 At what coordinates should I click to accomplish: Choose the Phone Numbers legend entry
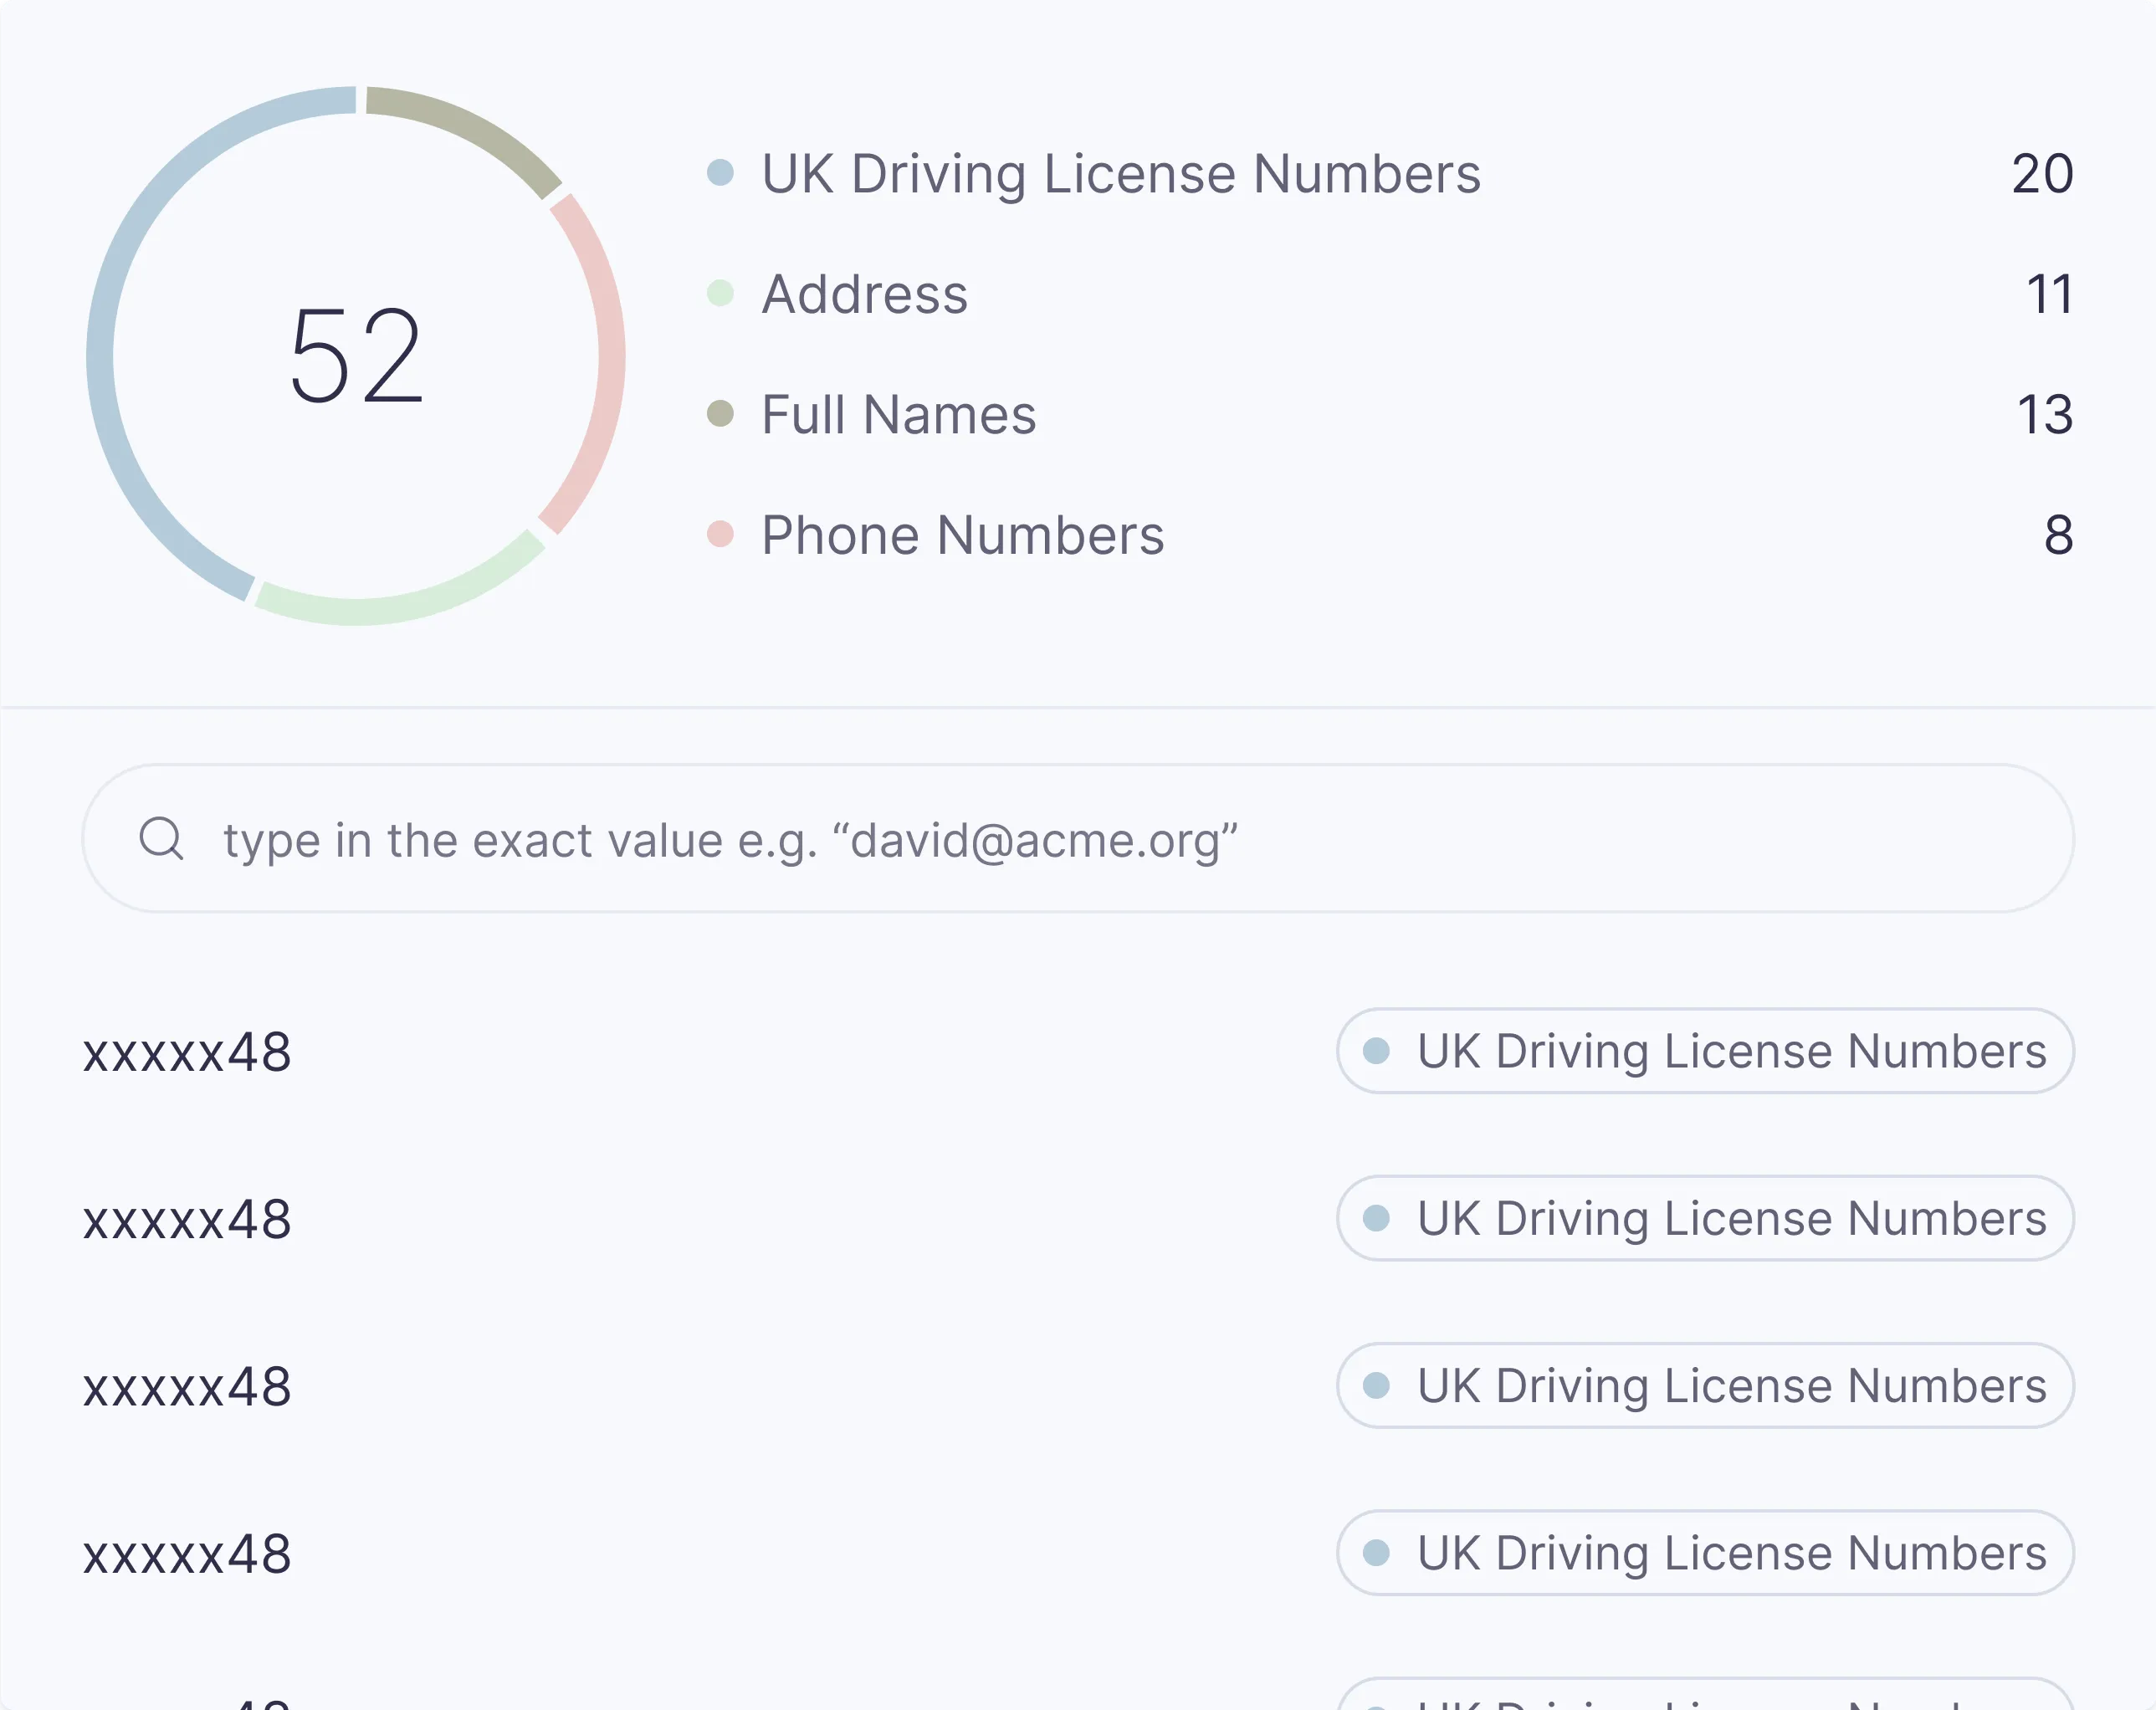(x=962, y=535)
